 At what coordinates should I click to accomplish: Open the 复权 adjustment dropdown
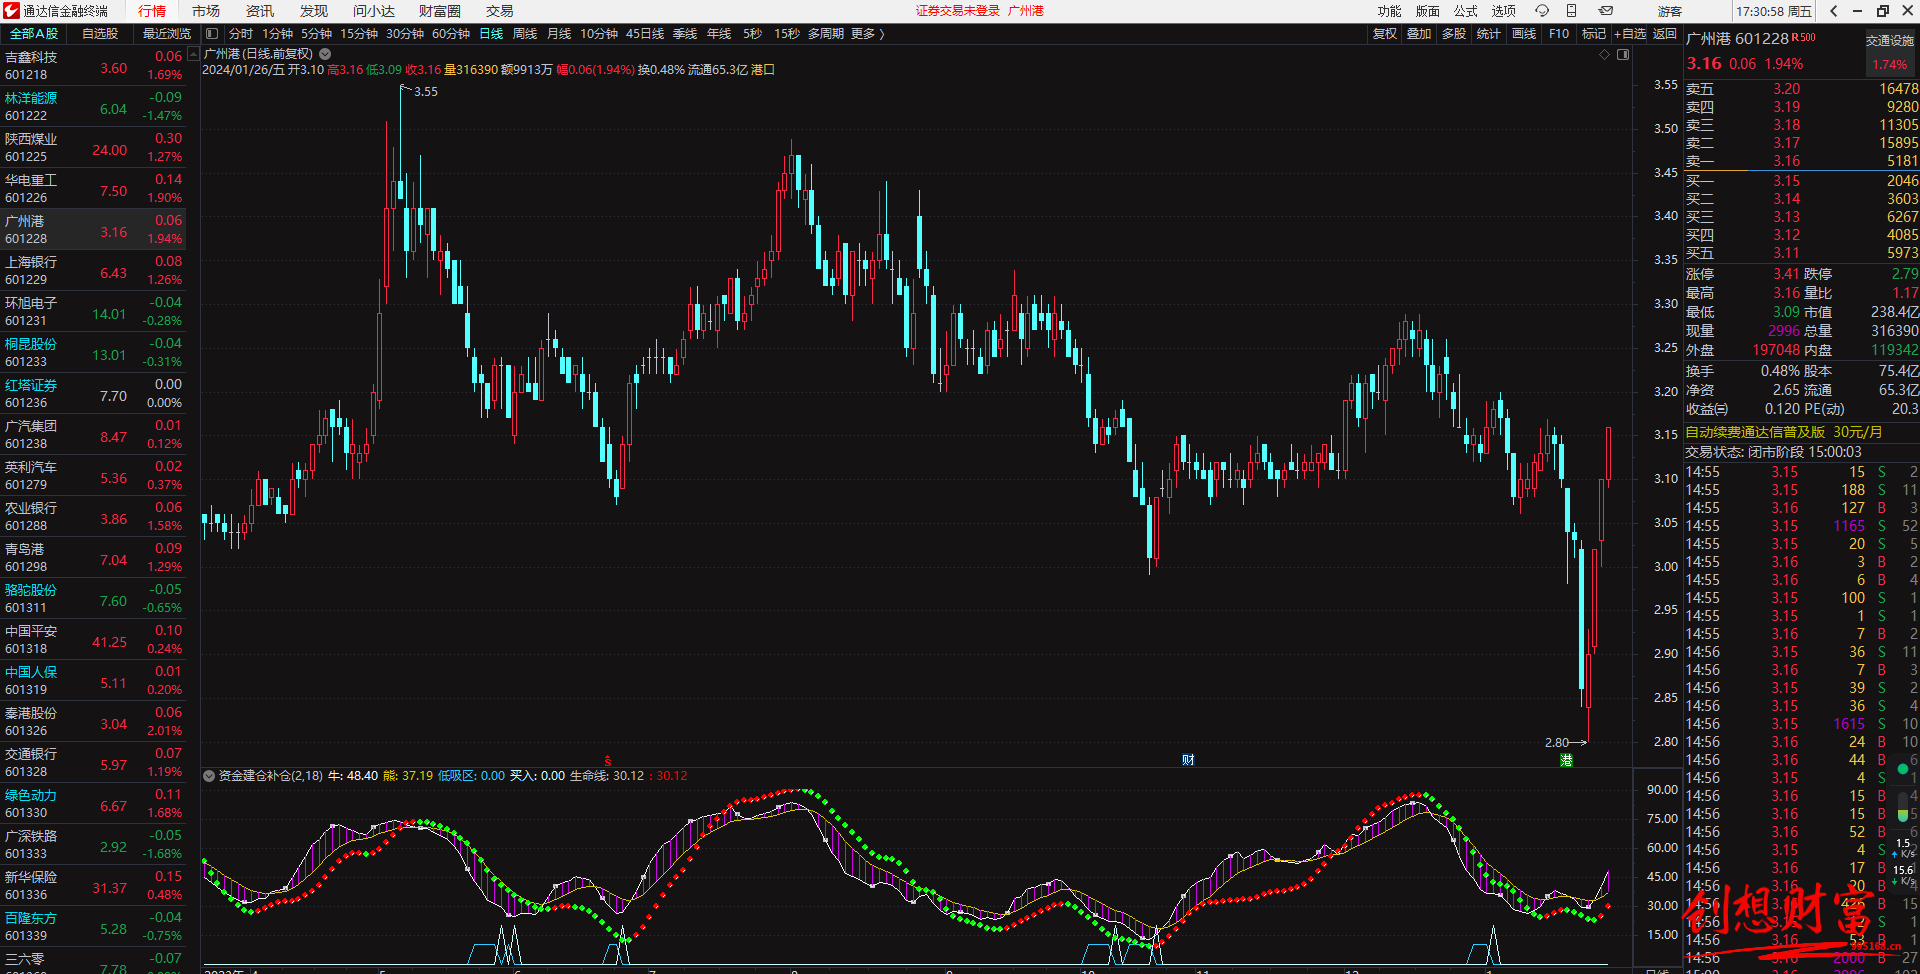click(1384, 34)
